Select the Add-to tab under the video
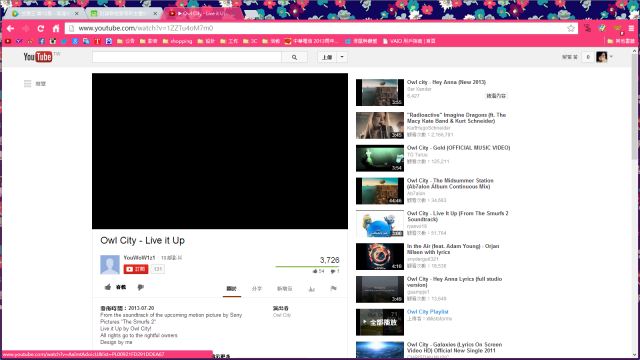 coord(285,289)
